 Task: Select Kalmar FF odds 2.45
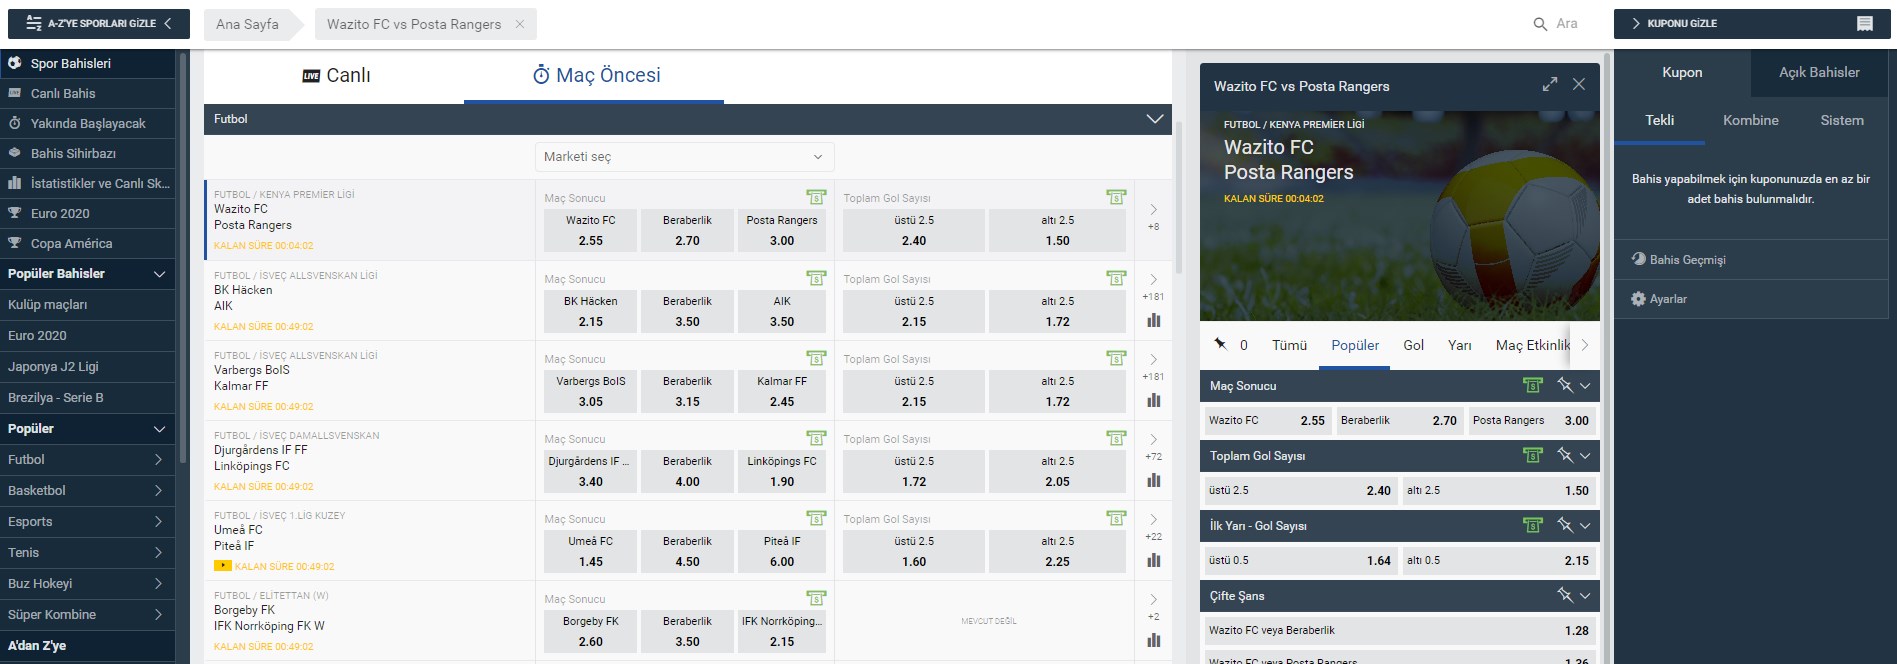tap(782, 391)
